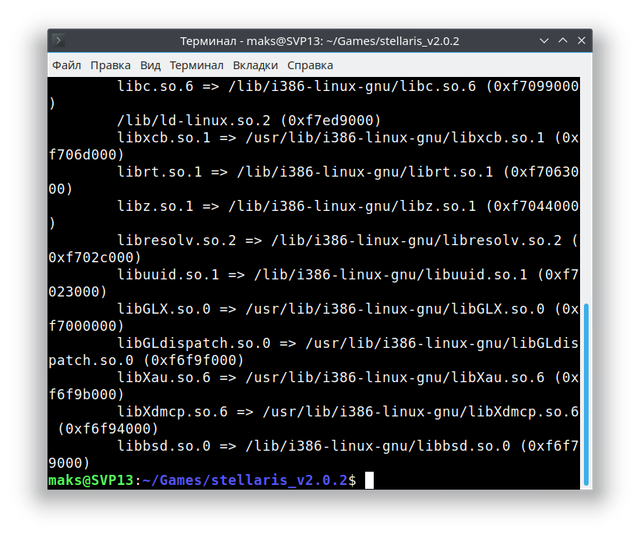
Task: Click the 023000) address text
Action: 78,292
